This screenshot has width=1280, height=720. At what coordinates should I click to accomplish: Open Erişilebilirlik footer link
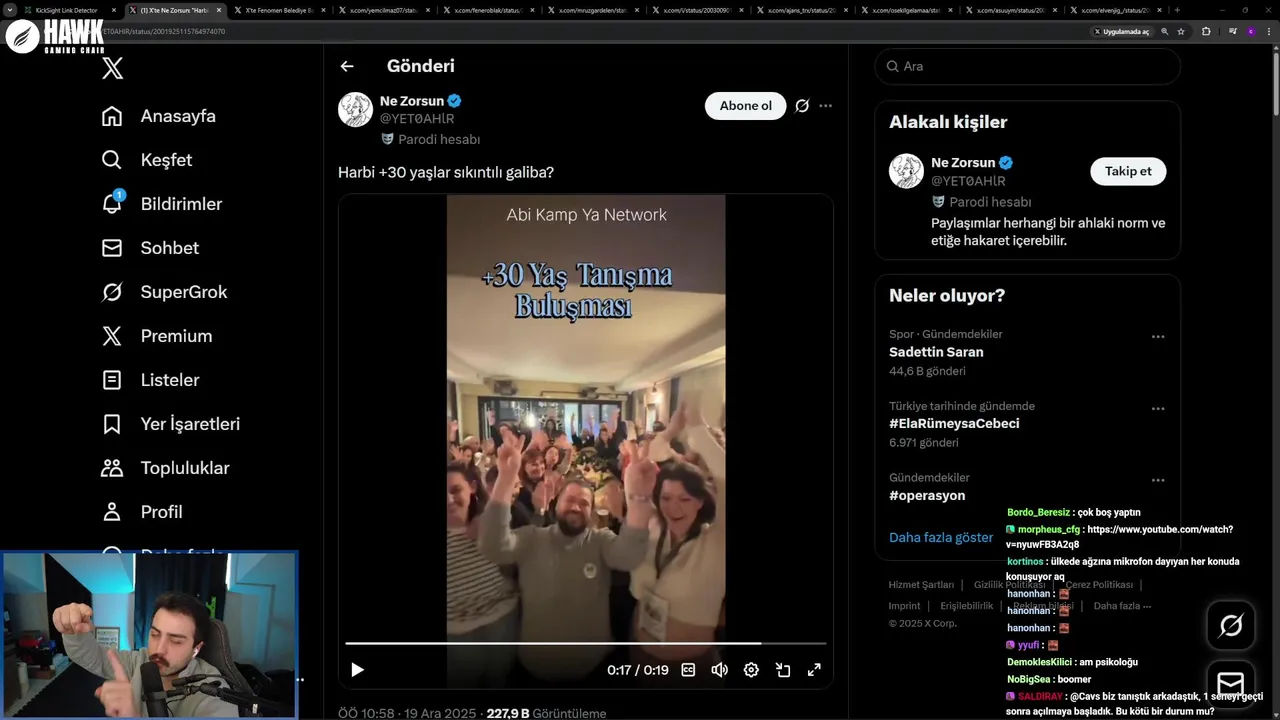click(x=967, y=606)
